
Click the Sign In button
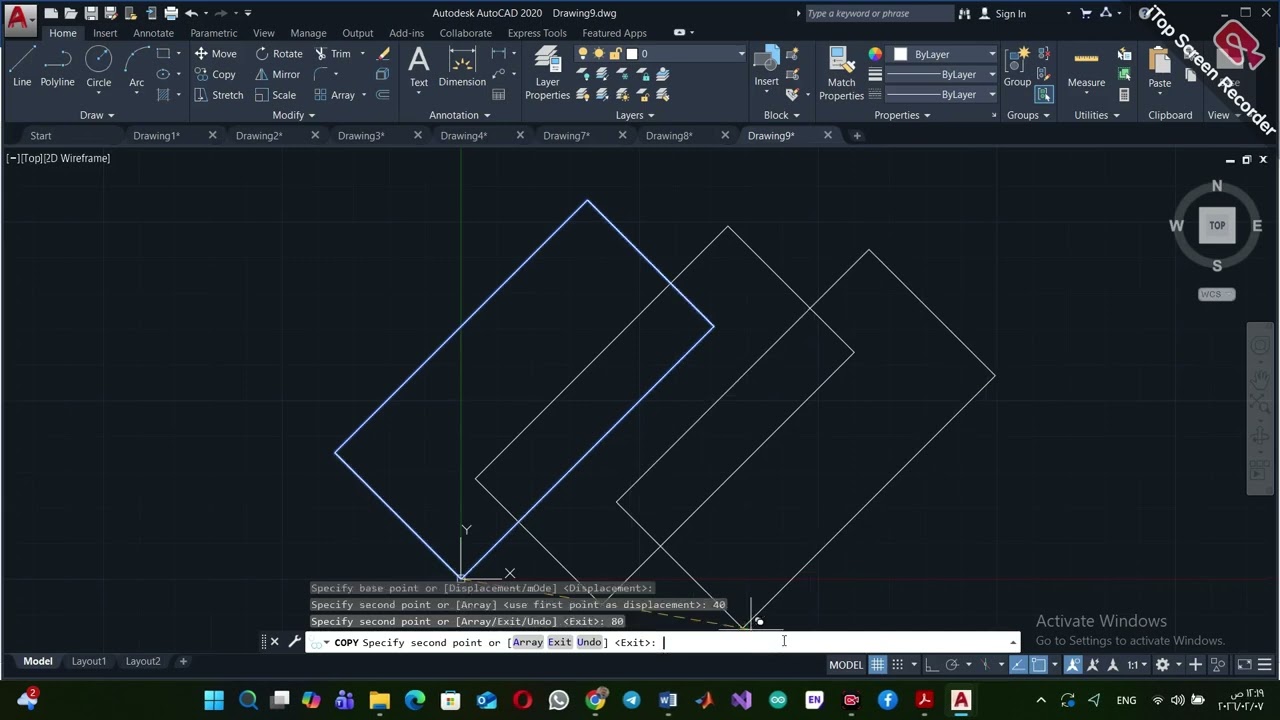pyautogui.click(x=1010, y=14)
